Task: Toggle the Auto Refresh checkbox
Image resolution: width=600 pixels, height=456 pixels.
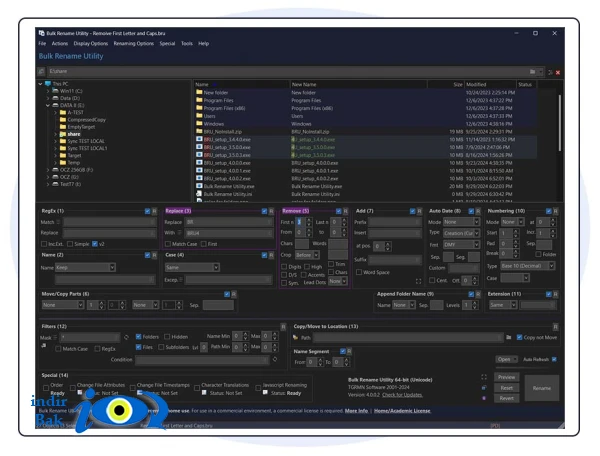Action: pyautogui.click(x=554, y=359)
